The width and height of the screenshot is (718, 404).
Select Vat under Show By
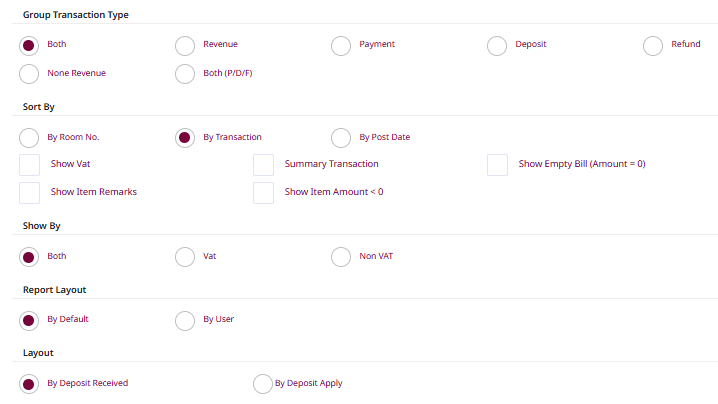point(185,257)
